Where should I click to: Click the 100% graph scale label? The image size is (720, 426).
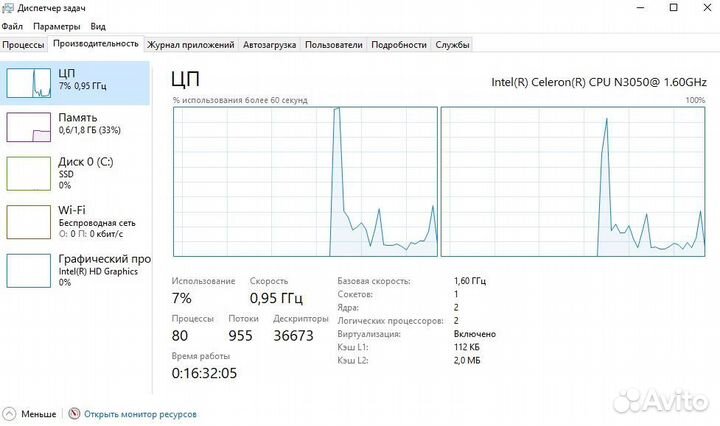695,100
